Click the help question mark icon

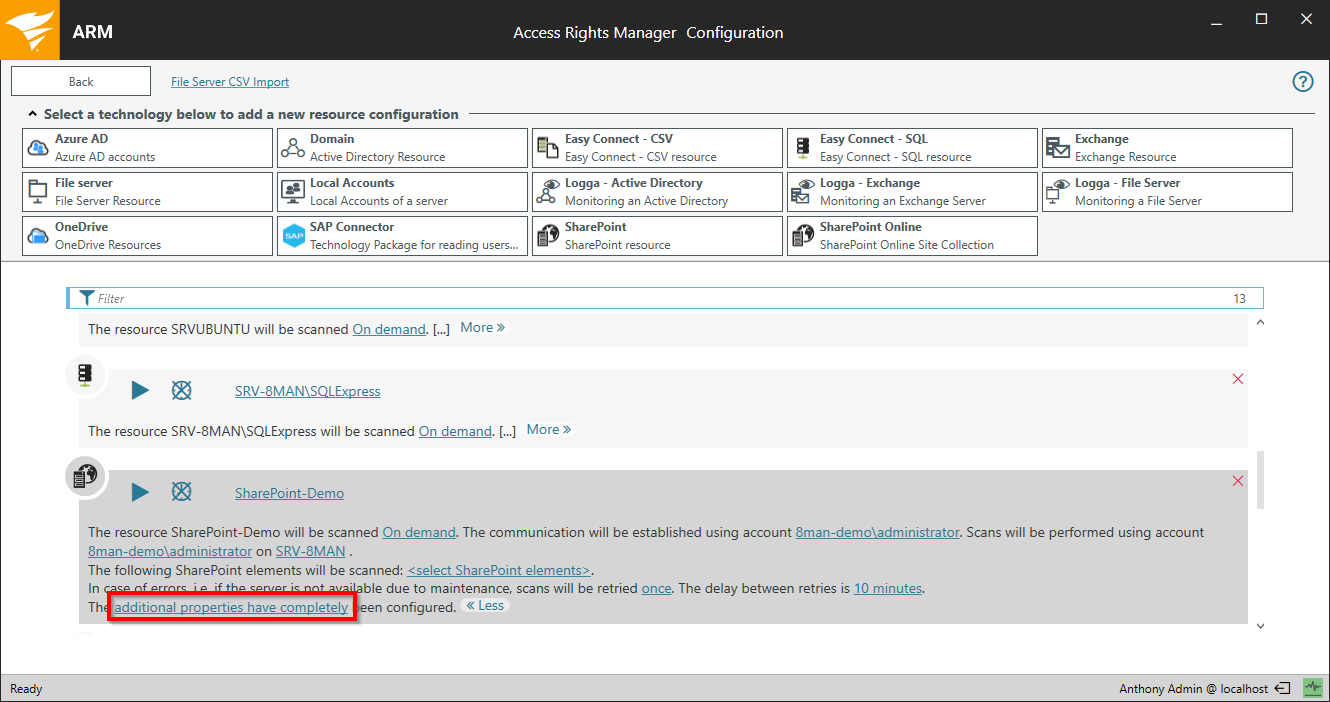(1302, 82)
